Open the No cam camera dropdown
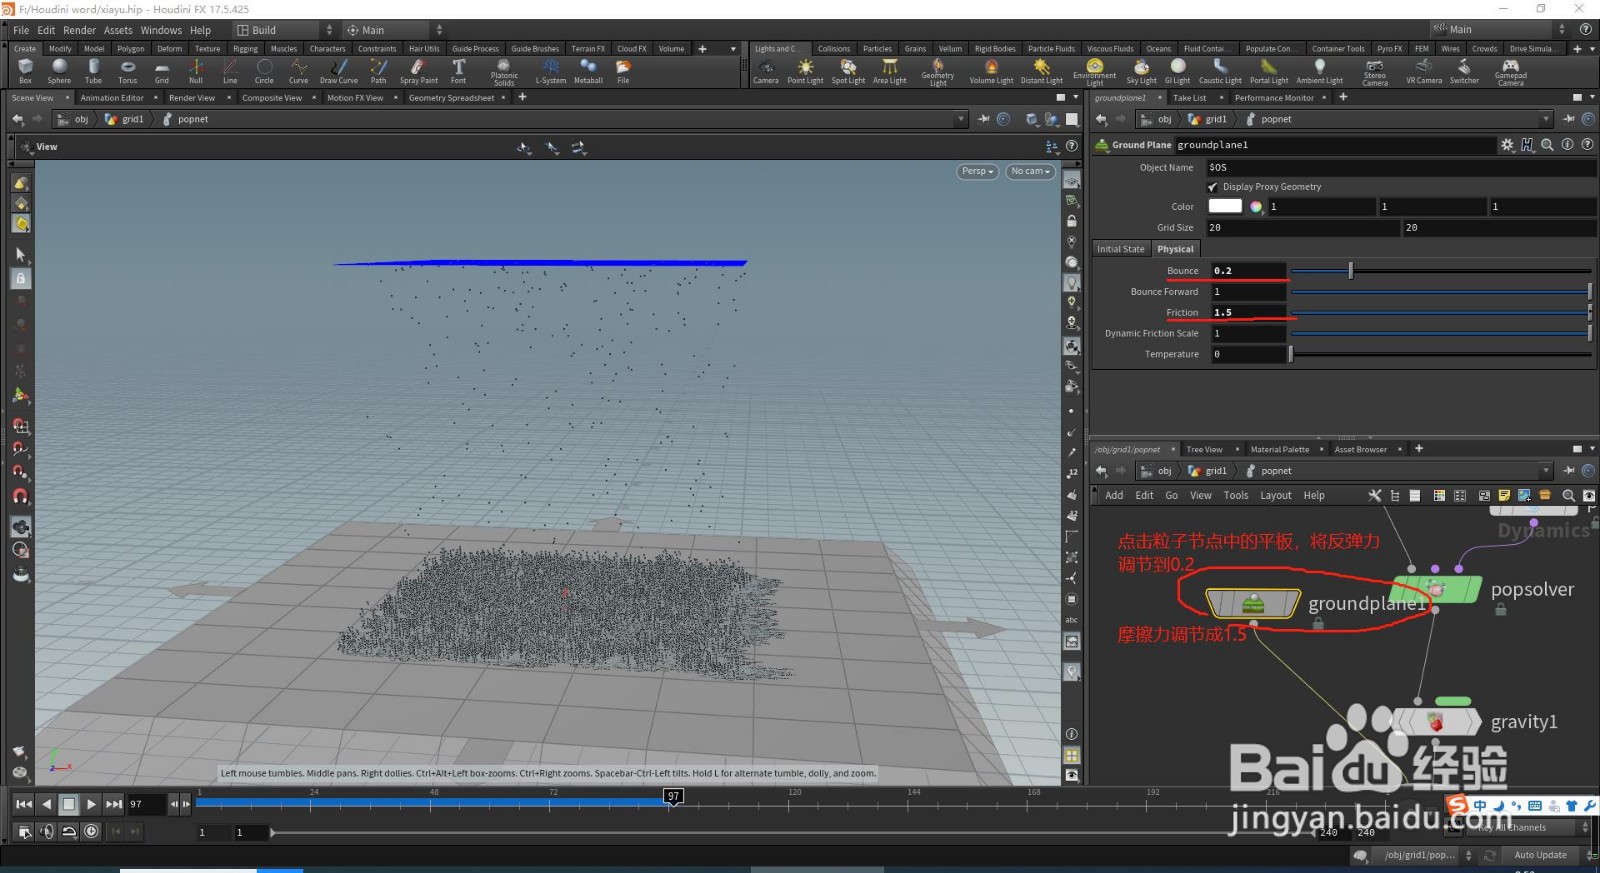Image resolution: width=1600 pixels, height=873 pixels. coord(1031,171)
